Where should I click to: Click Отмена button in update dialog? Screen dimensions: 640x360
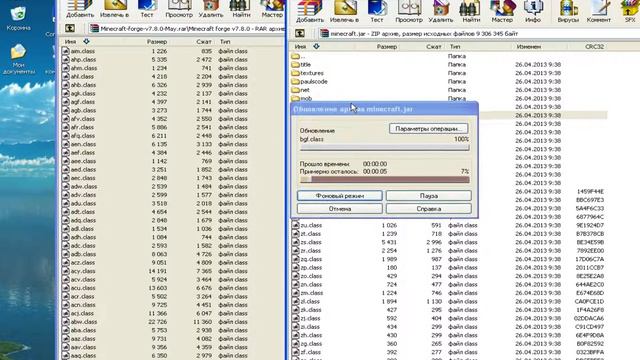coord(340,209)
